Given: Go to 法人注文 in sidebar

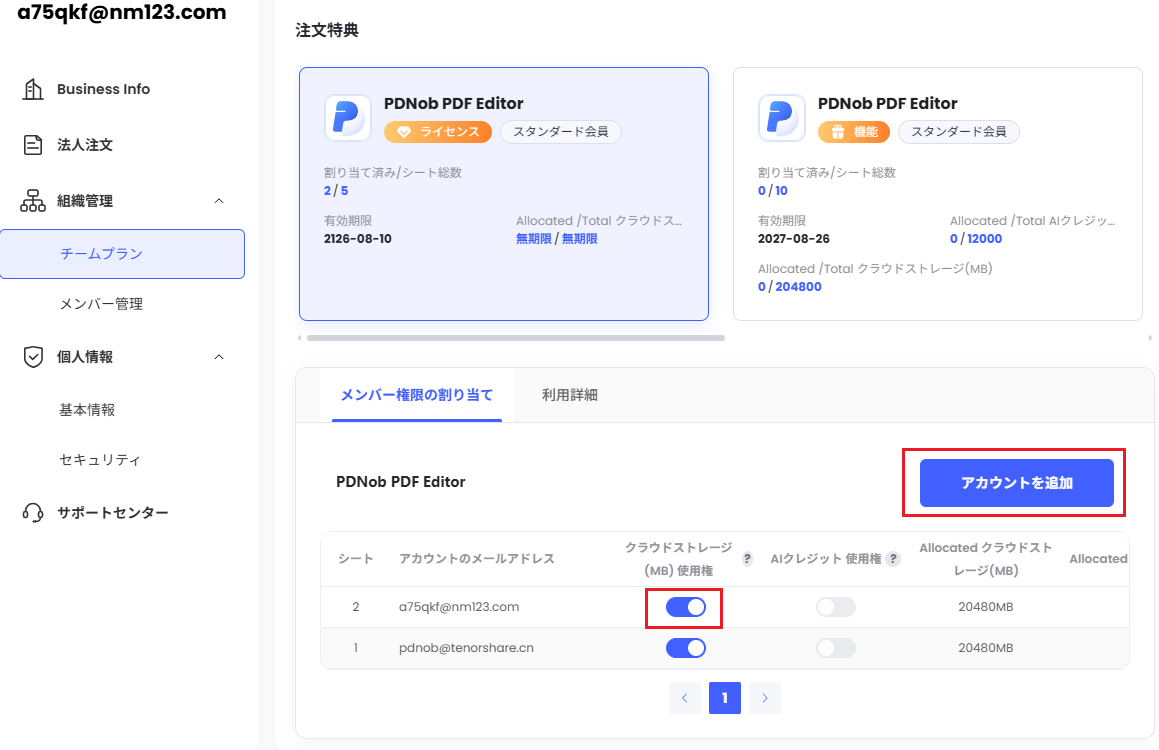Looking at the screenshot, I should pyautogui.click(x=85, y=145).
